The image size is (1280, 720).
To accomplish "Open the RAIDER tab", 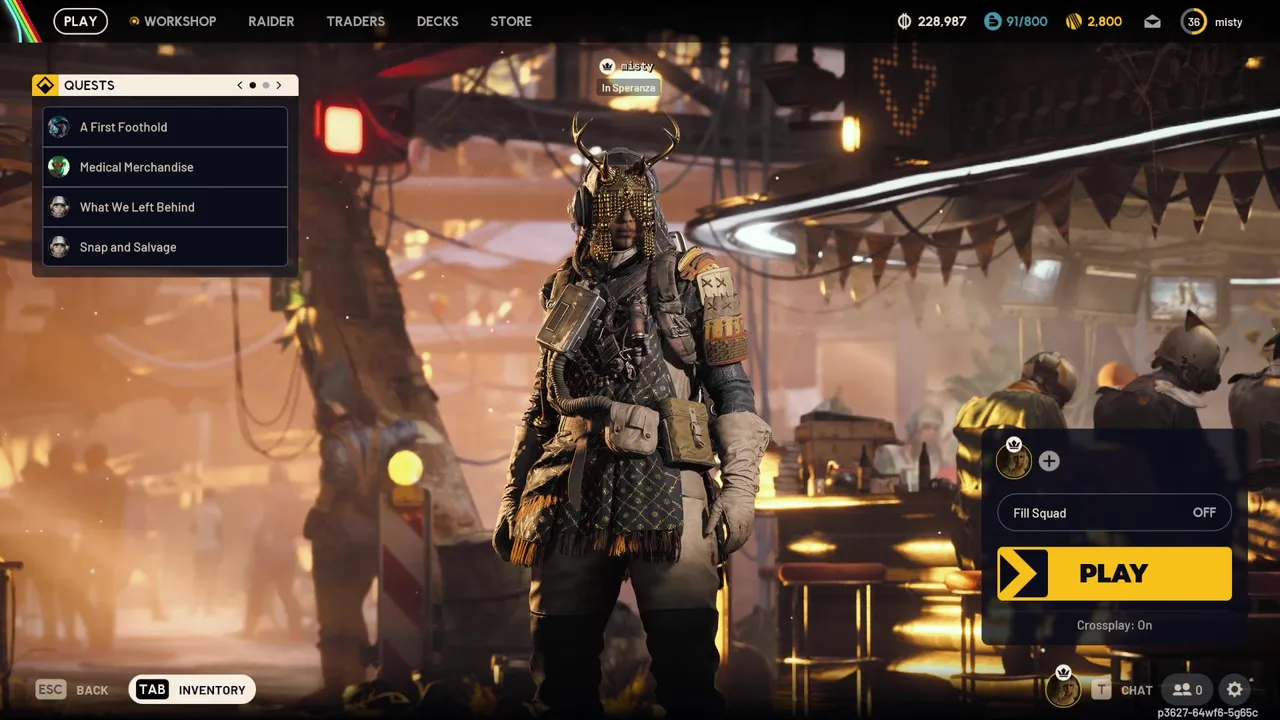I will 271,21.
